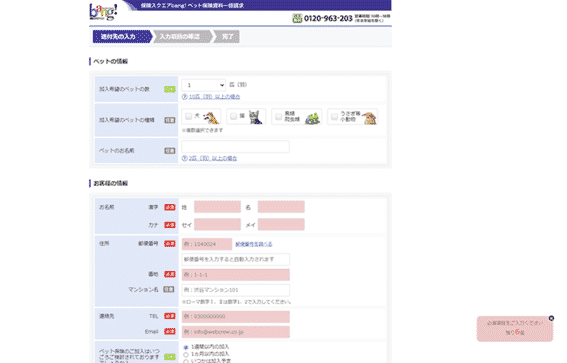The width and height of the screenshot is (567, 363).
Task: Check the 猫 (cat) checkbox
Action: coord(234,116)
